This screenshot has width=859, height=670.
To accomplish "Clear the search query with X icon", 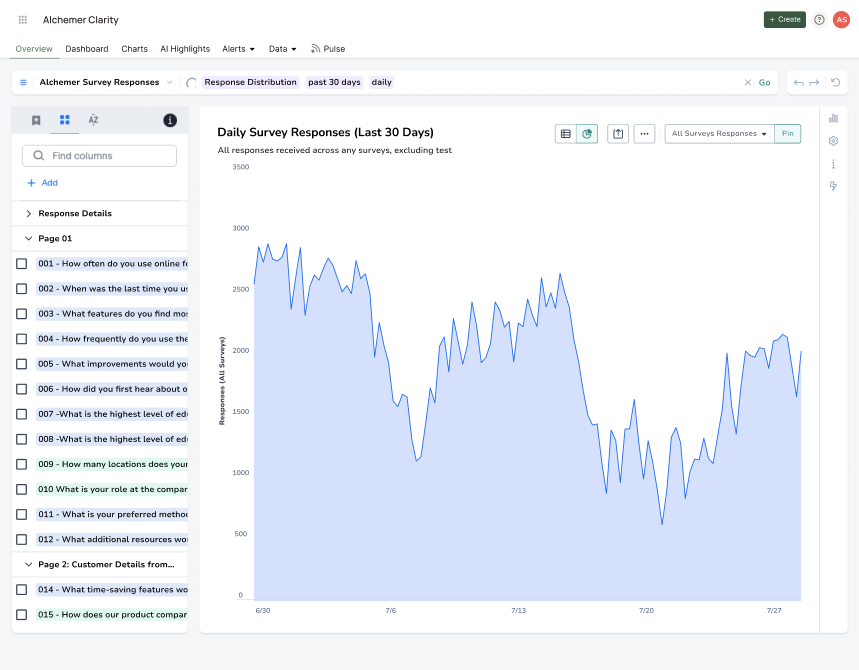I will pyautogui.click(x=748, y=83).
